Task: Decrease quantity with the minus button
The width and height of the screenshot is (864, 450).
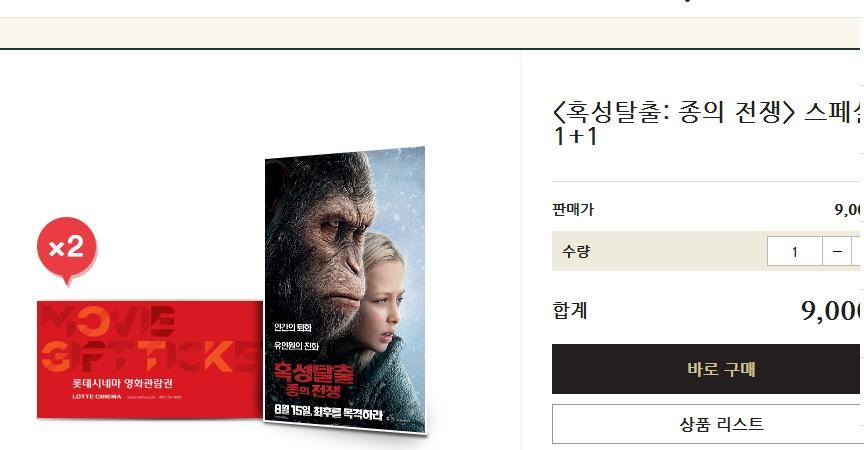Action: [x=837, y=252]
